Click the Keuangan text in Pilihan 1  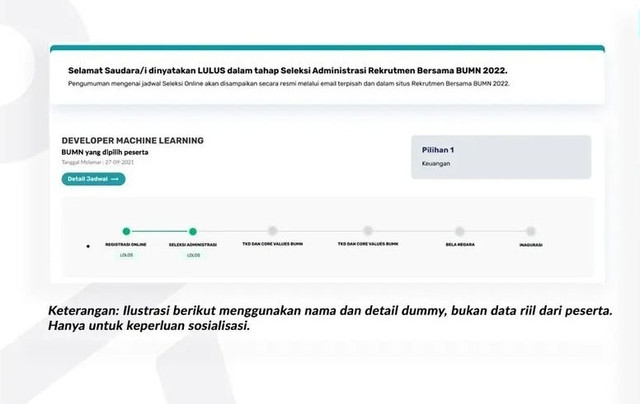(436, 164)
